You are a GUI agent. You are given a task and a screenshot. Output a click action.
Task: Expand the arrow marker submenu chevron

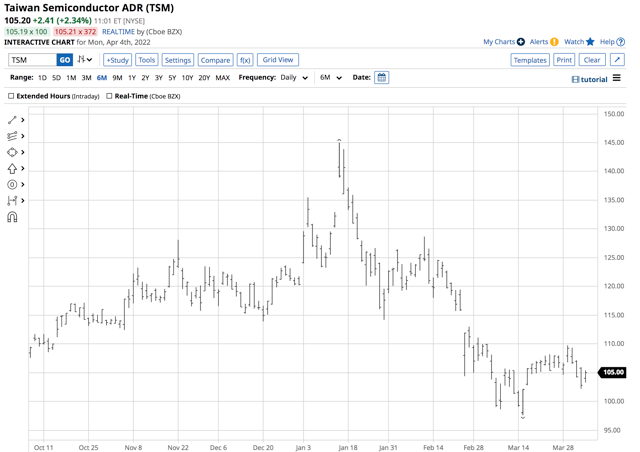[x=23, y=168]
